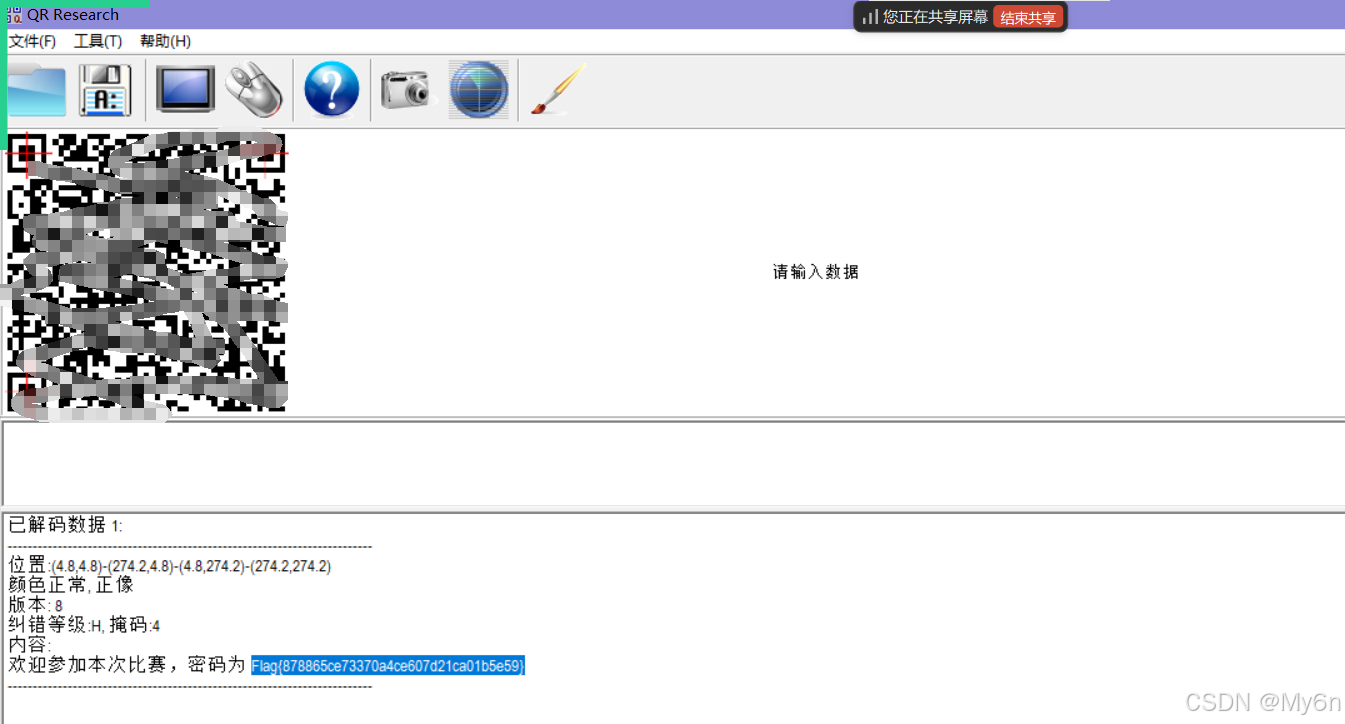
Task: Click the floppy disk save icon
Action: [x=105, y=90]
